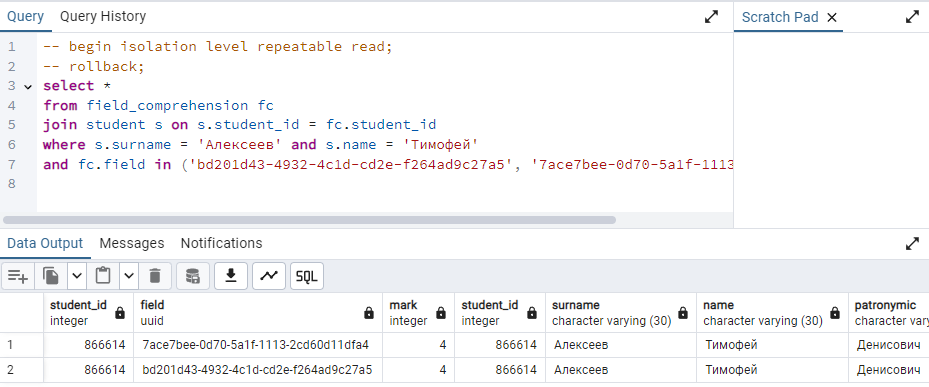Click the Delete row trash icon
Image resolution: width=929 pixels, height=387 pixels.
(x=155, y=276)
